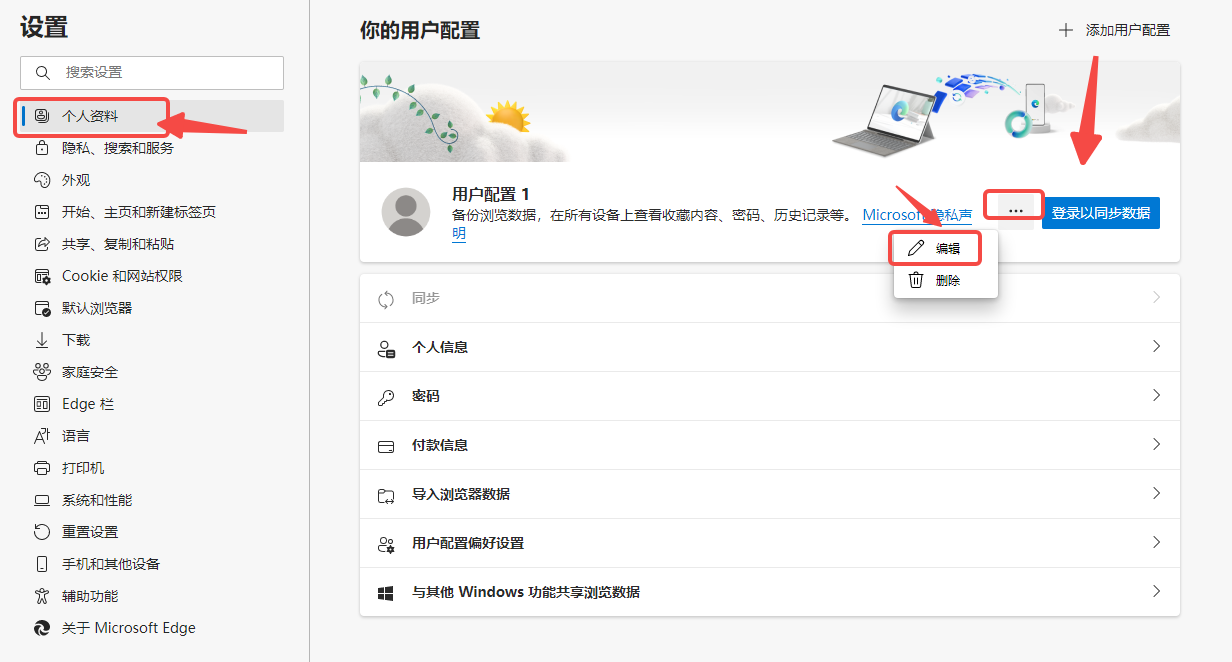Expand the 付款信息 row chevron
Screen dimensions: 1232x662
[x=1156, y=445]
